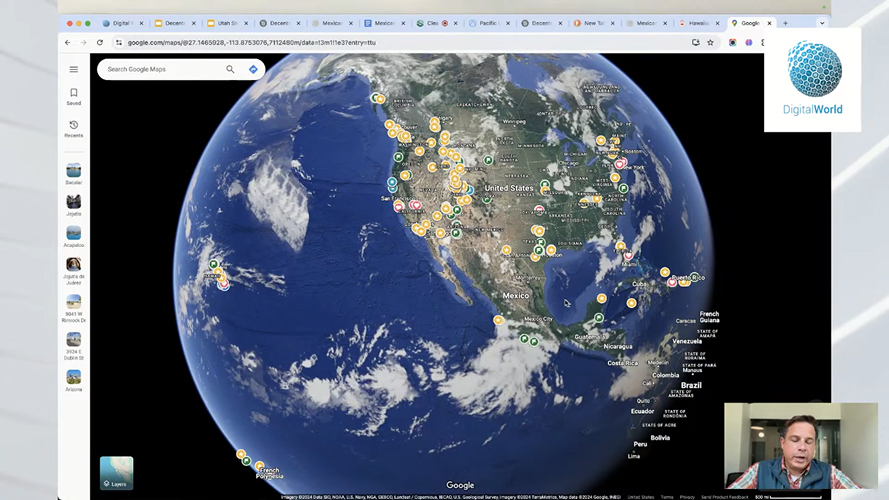Open recent place Bacalar thumbnail
This screenshot has width=889, height=500.
[x=74, y=171]
